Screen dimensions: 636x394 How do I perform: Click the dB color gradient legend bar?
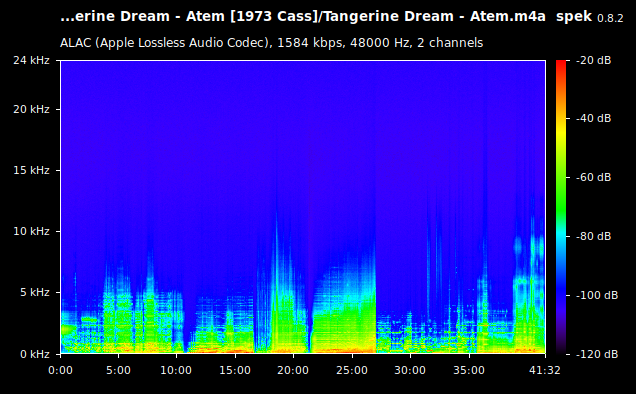tap(561, 207)
